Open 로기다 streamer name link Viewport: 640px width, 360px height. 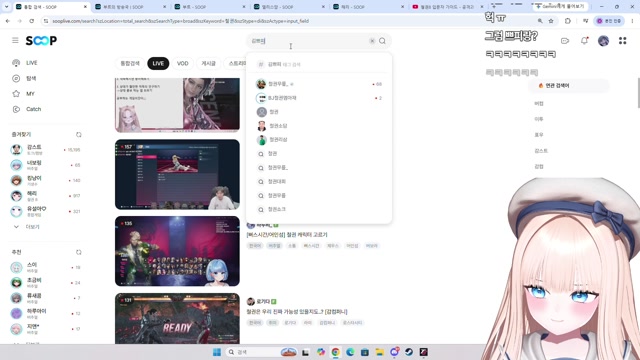[263, 302]
